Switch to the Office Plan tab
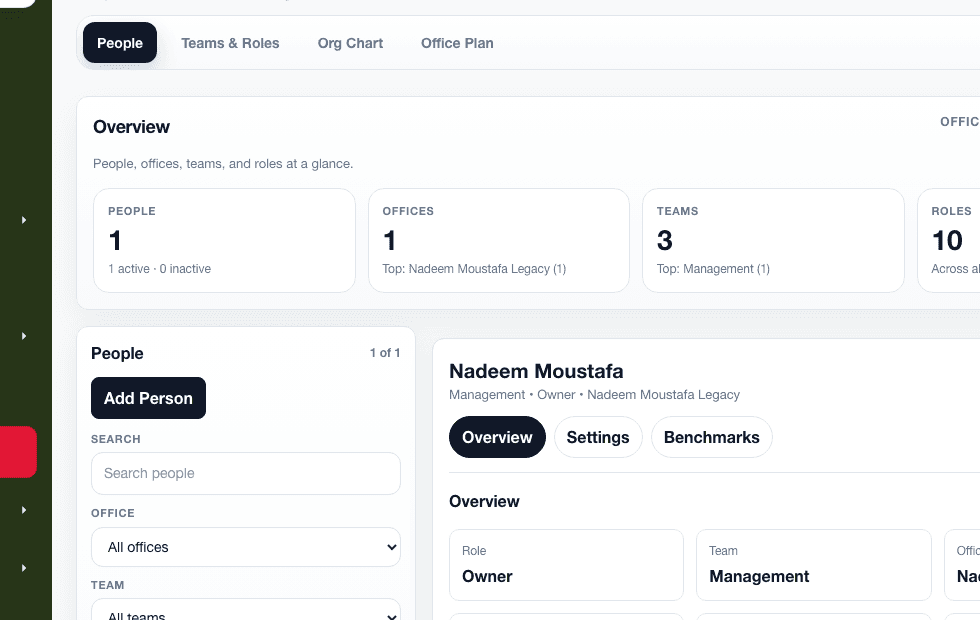980x620 pixels. click(457, 43)
